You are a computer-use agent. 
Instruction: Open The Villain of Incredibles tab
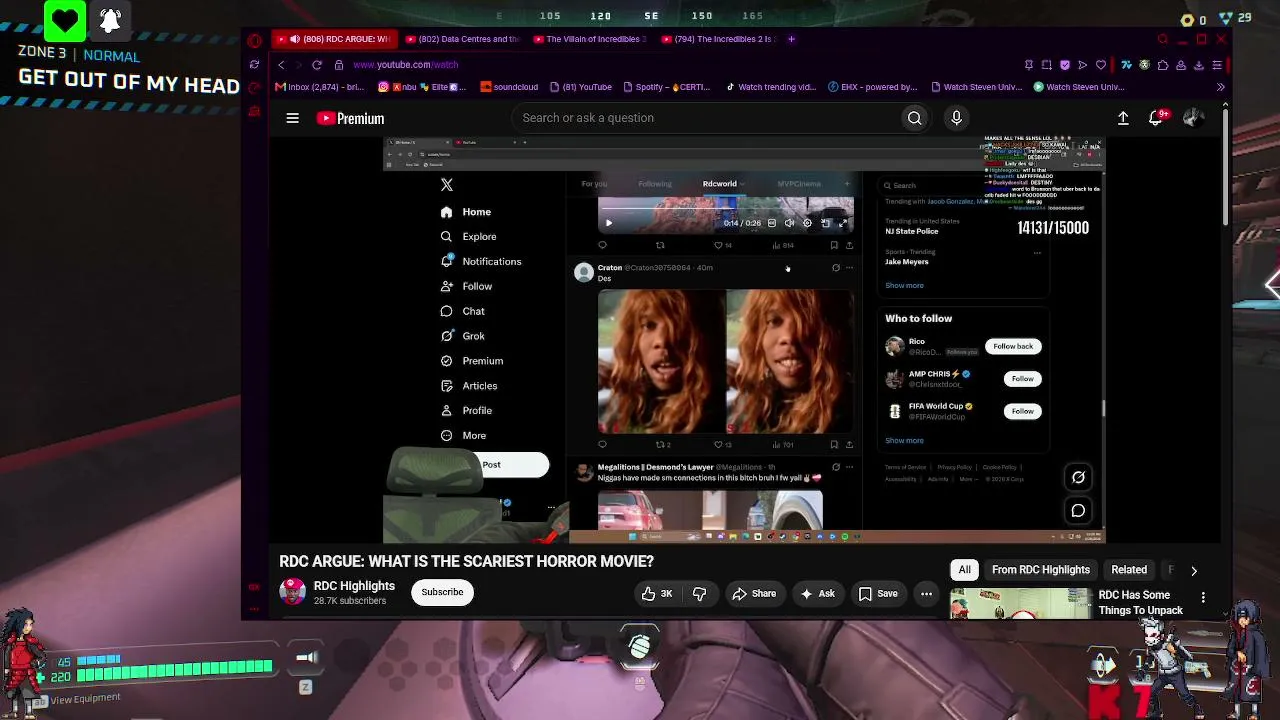[589, 39]
